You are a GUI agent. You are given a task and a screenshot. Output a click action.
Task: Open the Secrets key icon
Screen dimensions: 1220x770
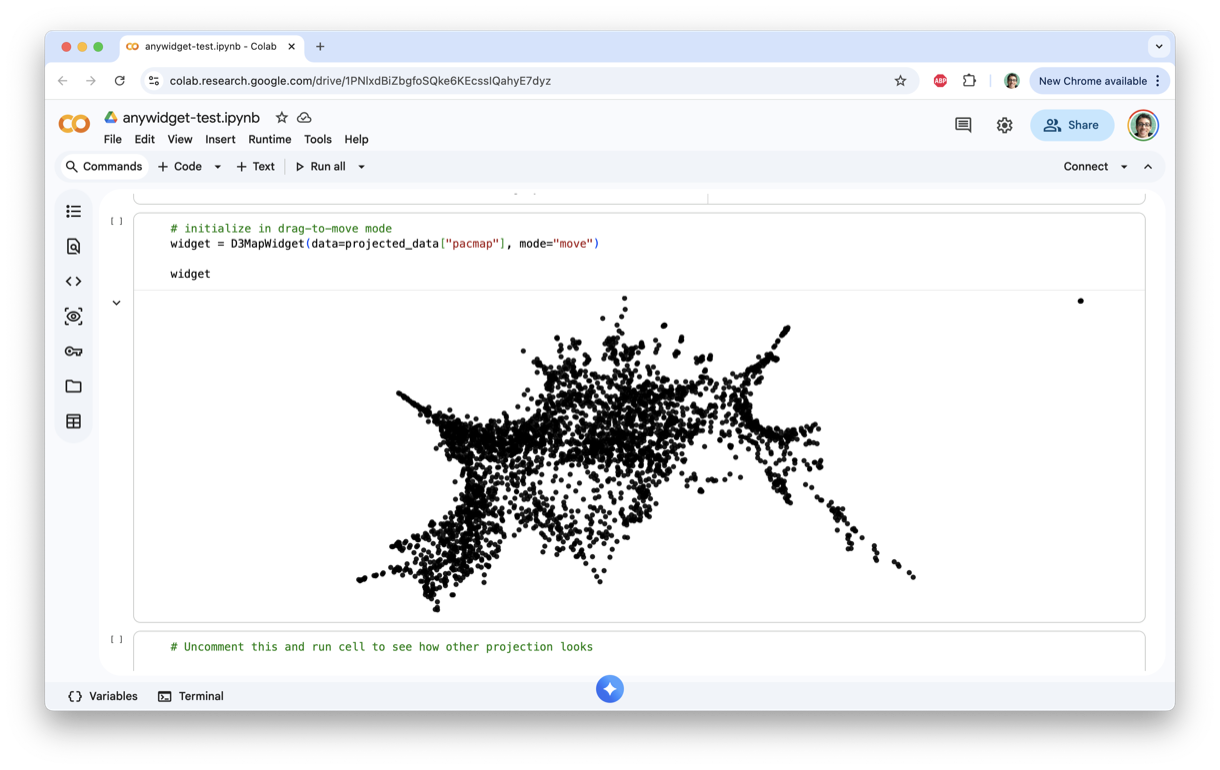[73, 351]
